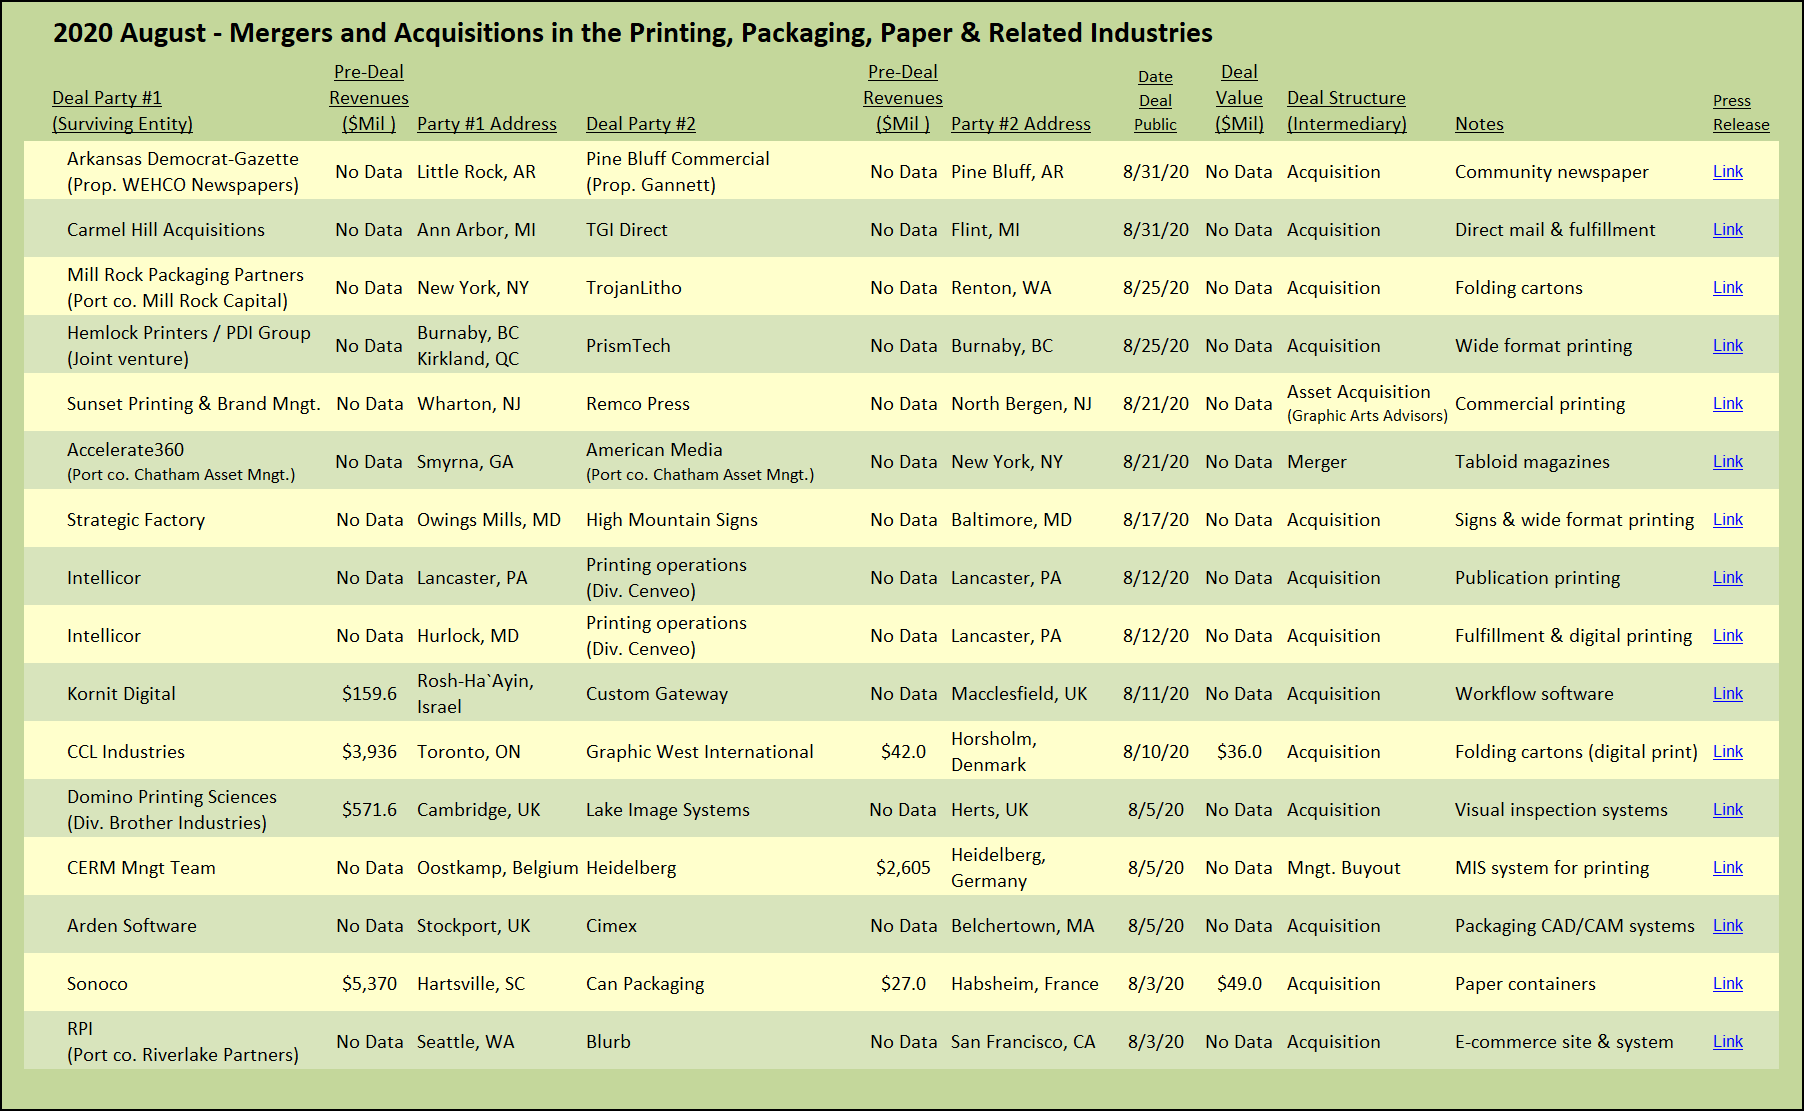Image resolution: width=1804 pixels, height=1111 pixels.
Task: Open the Custom Gateway acquisition Link
Action: [1727, 693]
